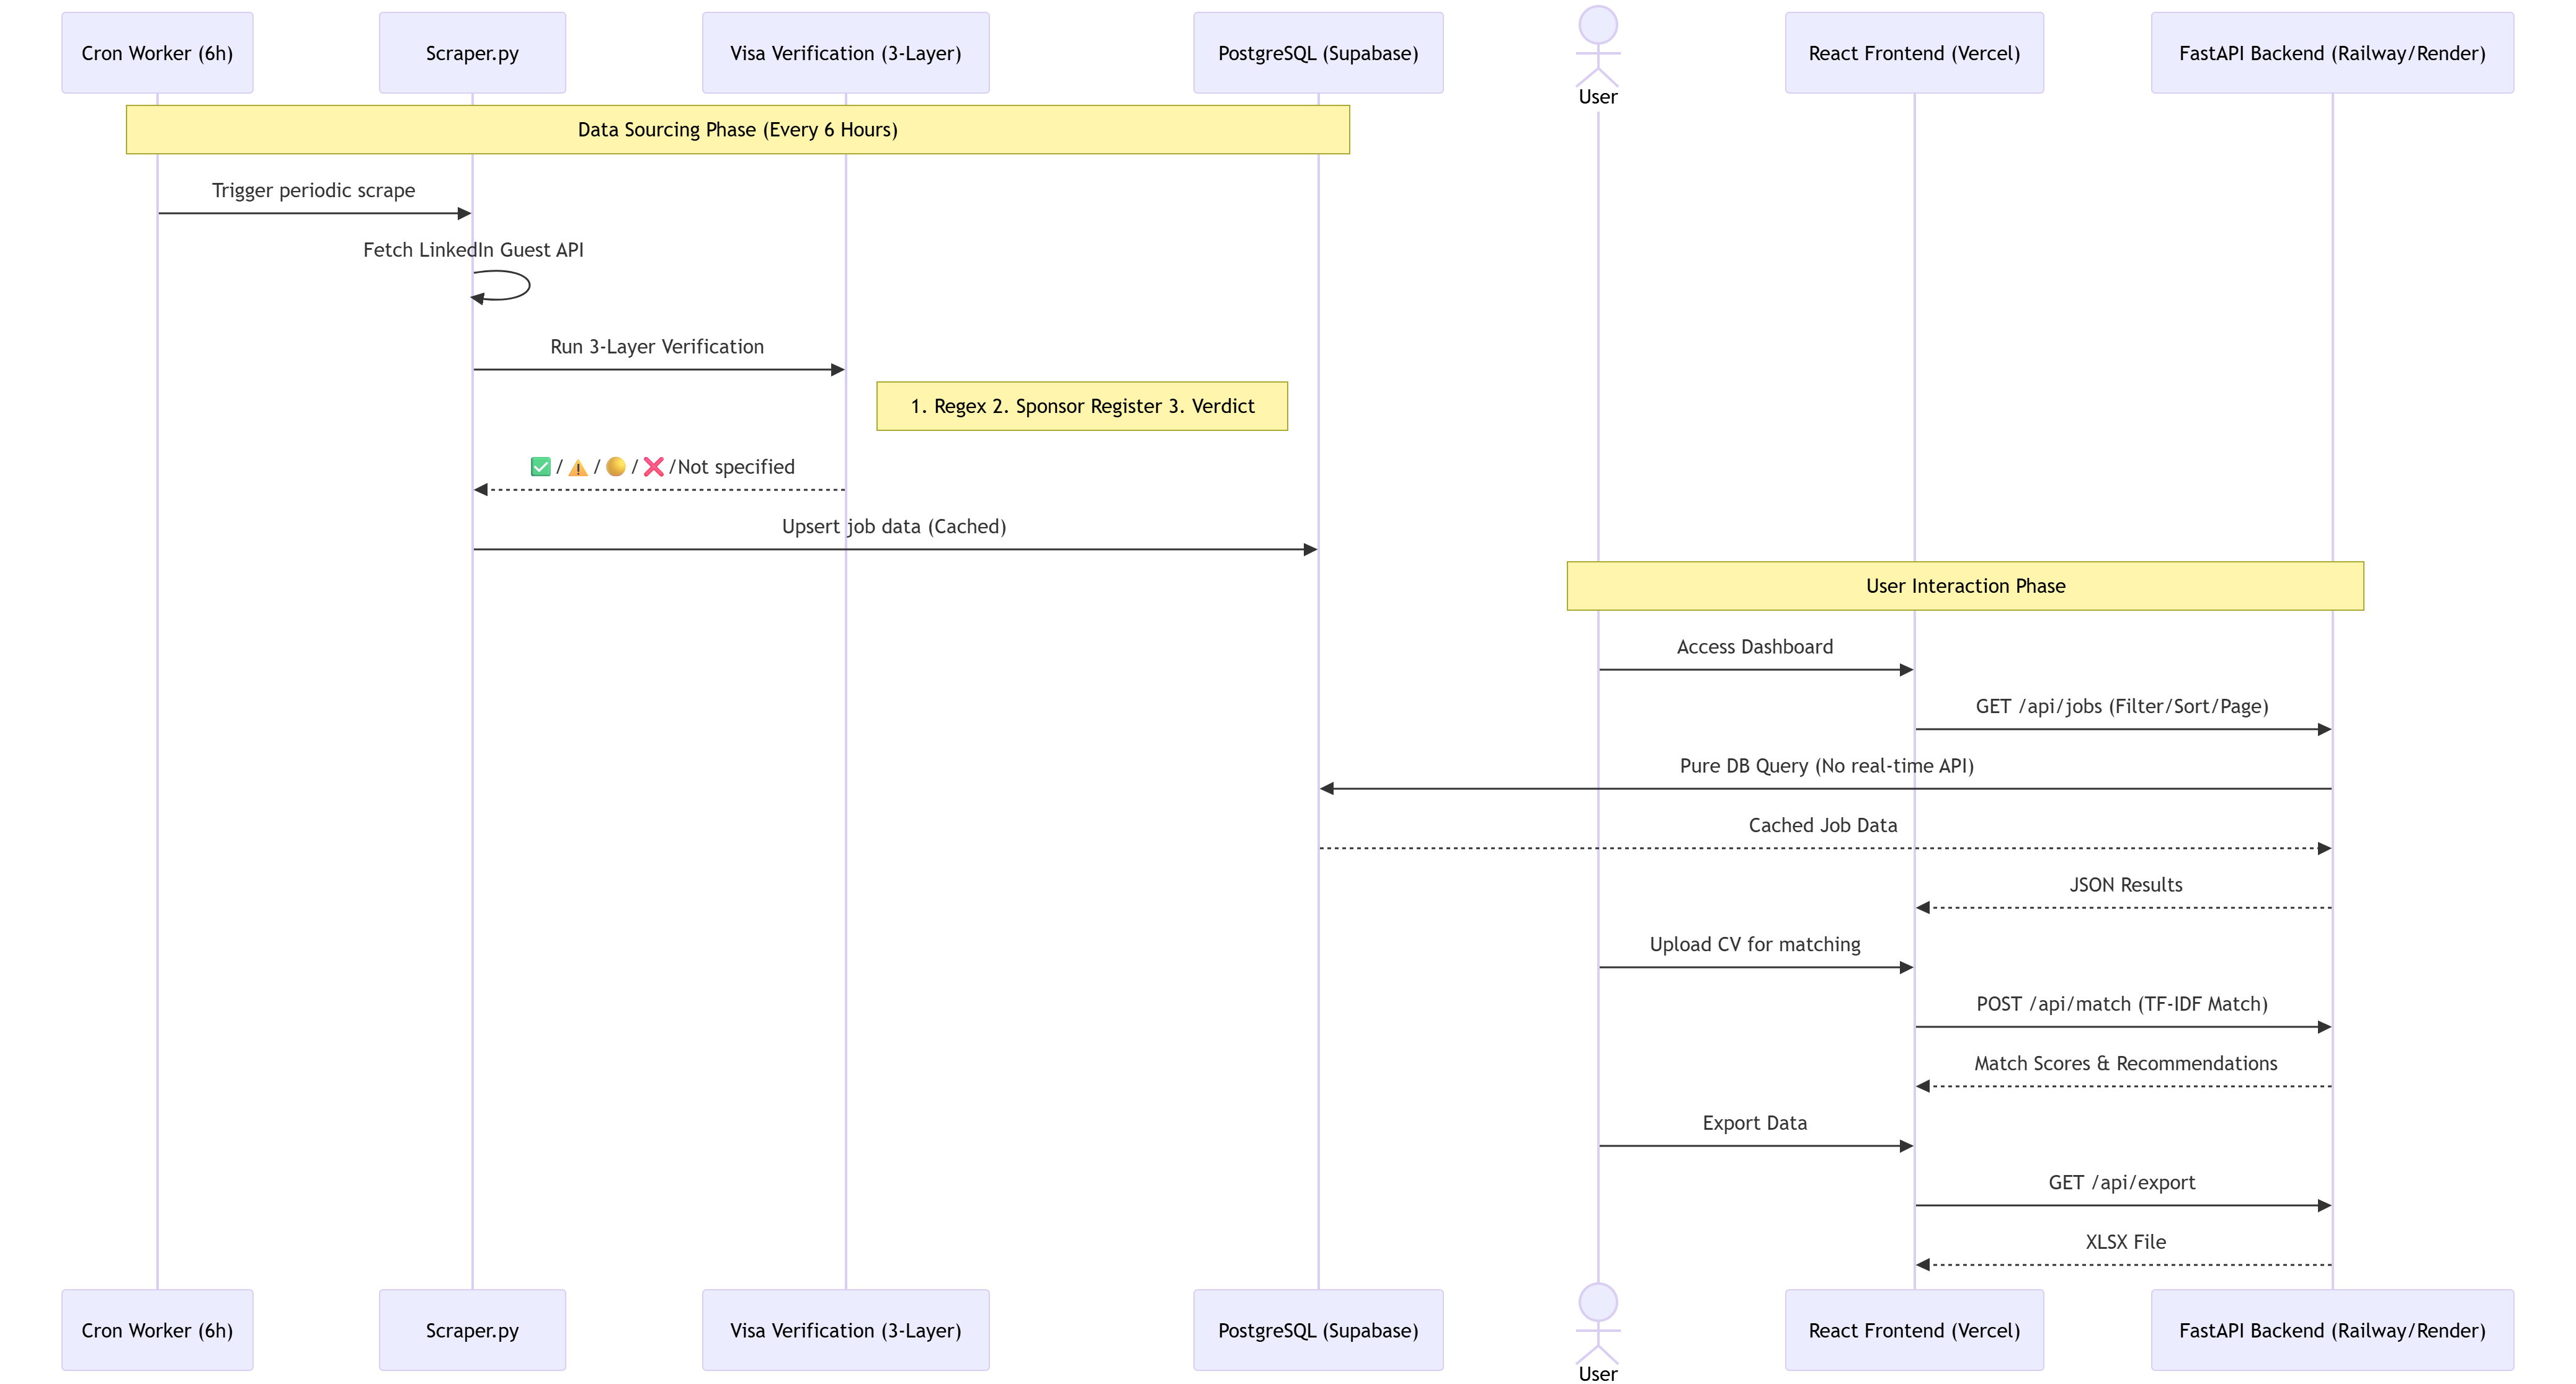Click the red cross emoji icon

pos(653,467)
